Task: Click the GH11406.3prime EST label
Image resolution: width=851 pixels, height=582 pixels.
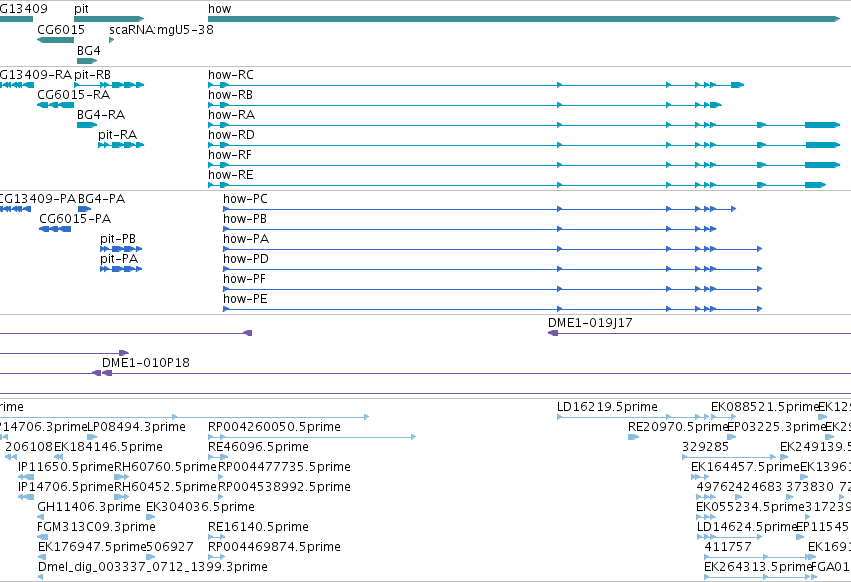Action: coord(89,507)
